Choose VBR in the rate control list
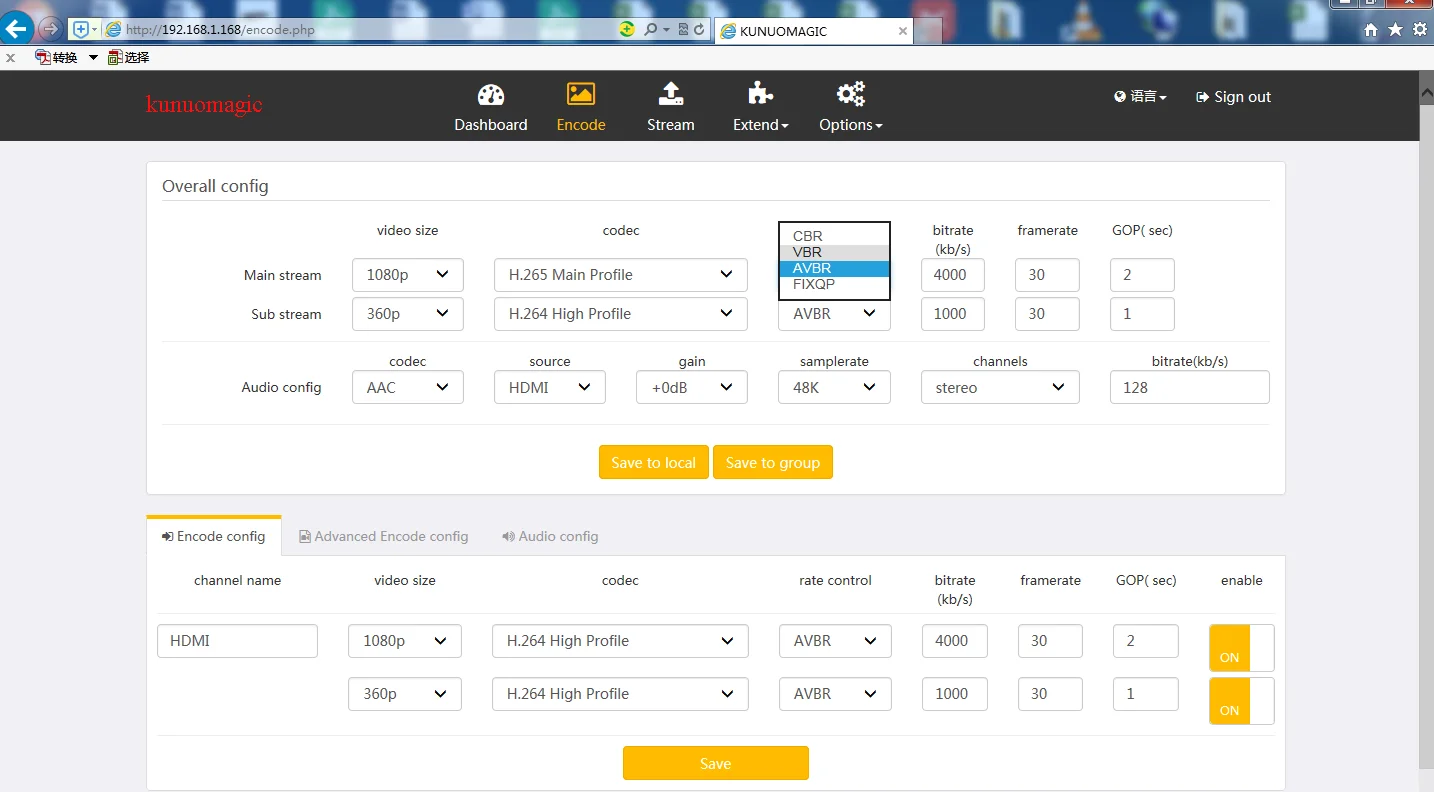The image size is (1434, 792). [x=834, y=252]
